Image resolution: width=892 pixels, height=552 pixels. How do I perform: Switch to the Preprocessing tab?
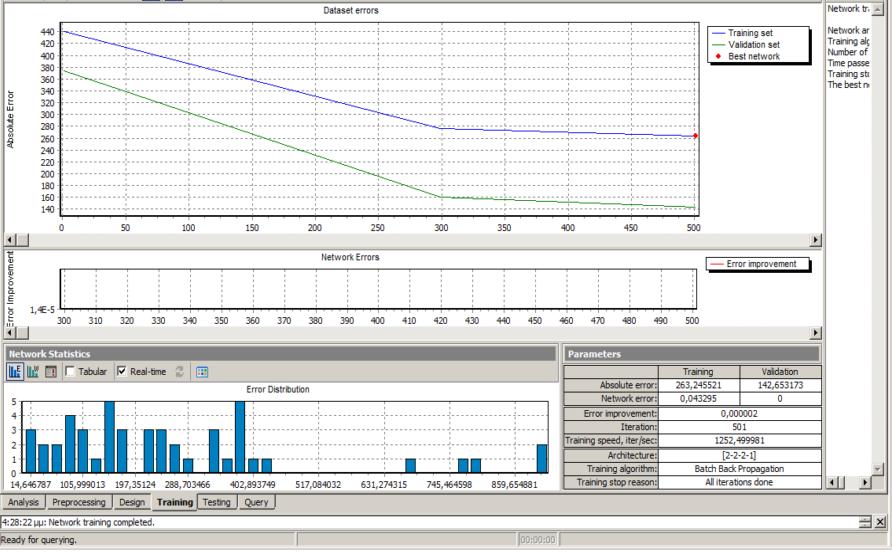coord(79,502)
